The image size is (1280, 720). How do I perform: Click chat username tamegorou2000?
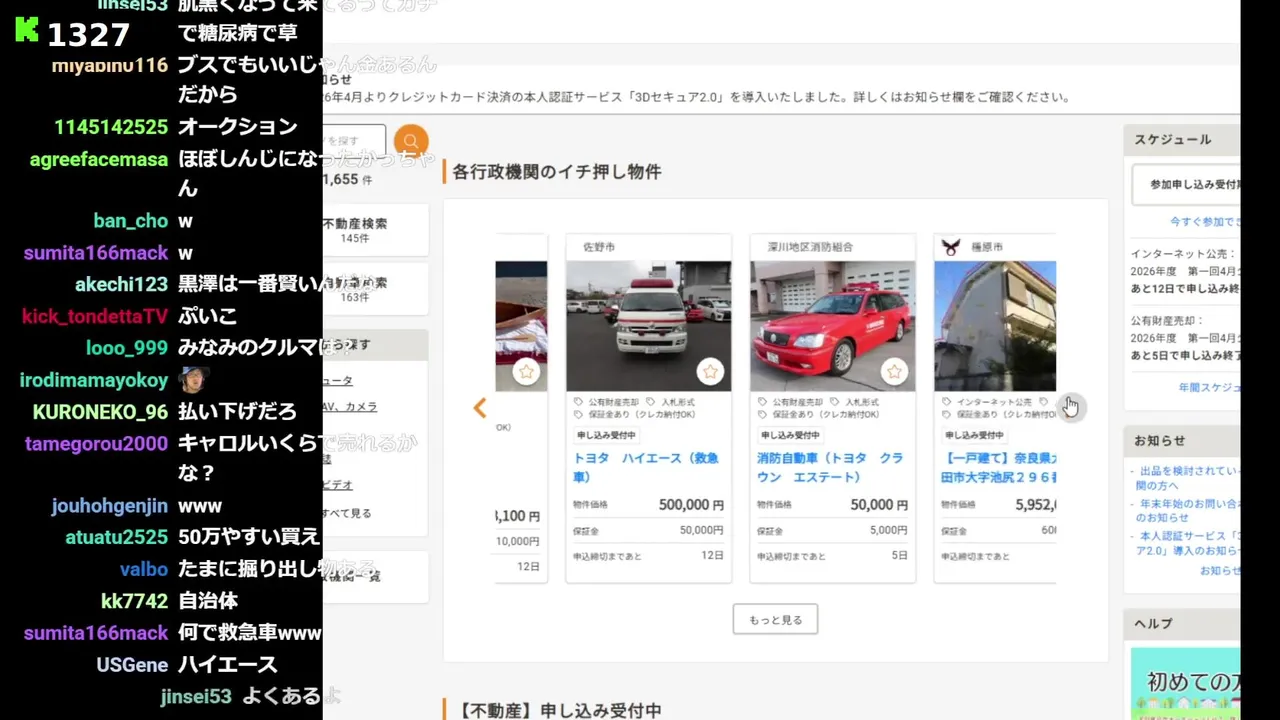97,444
